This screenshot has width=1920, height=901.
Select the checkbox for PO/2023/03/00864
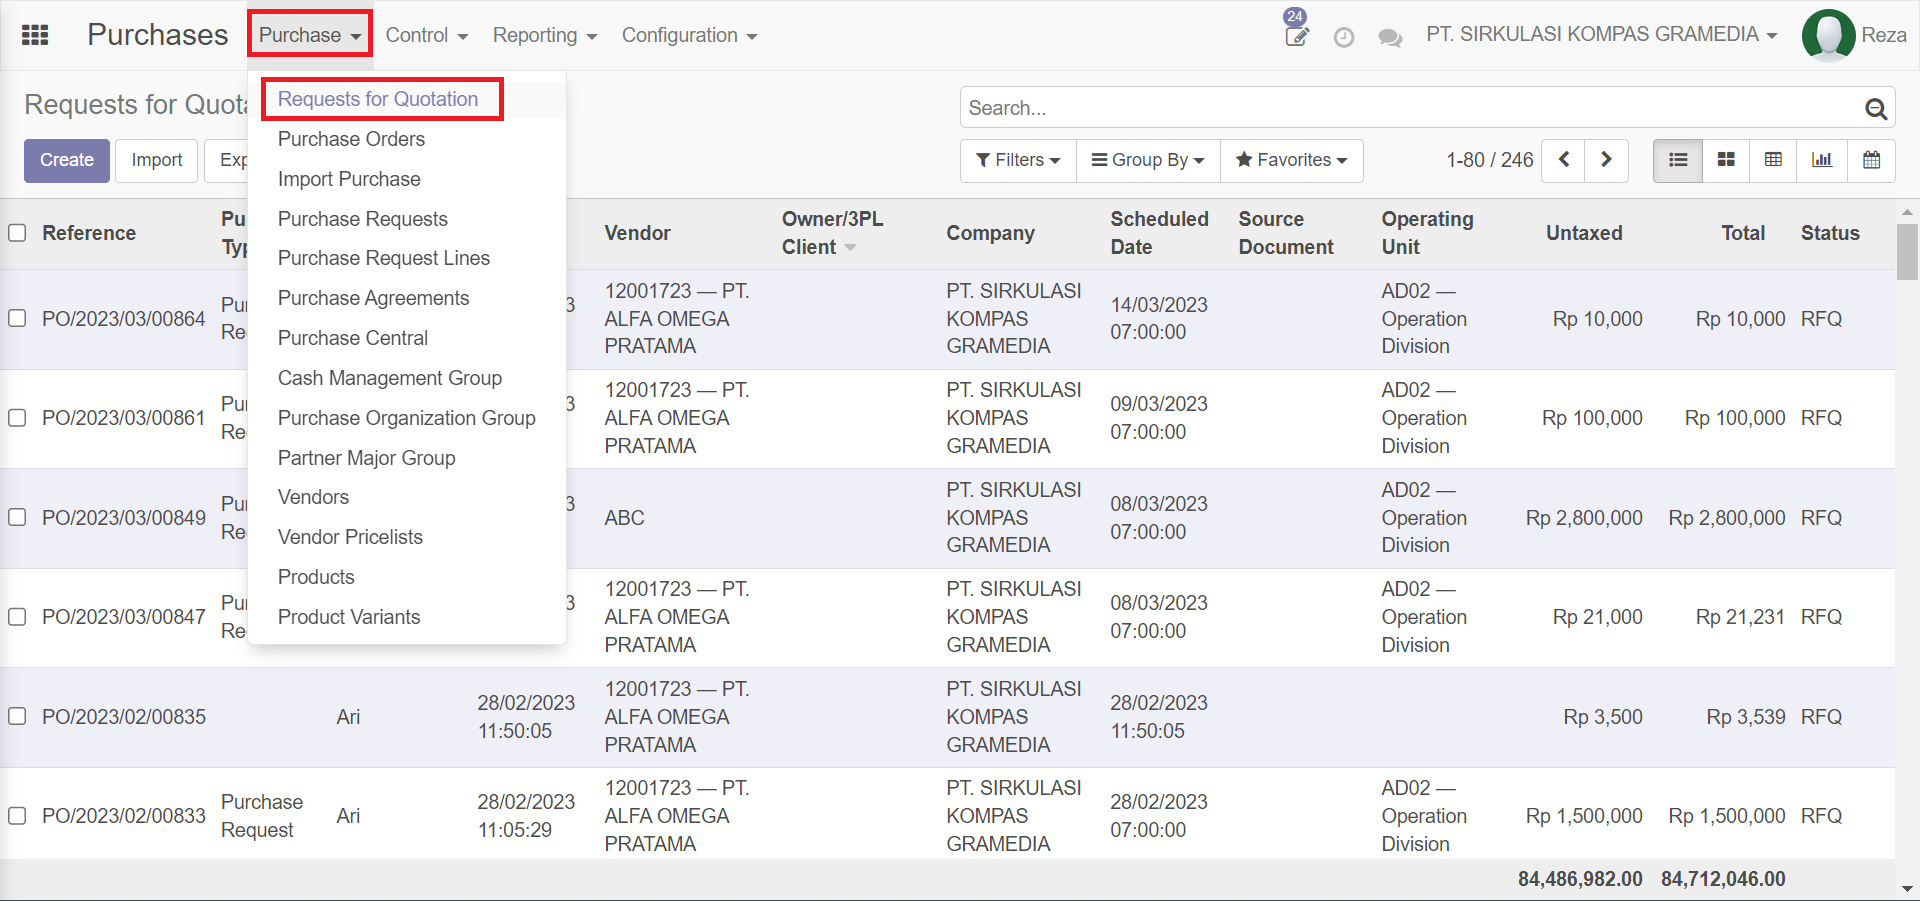click(x=17, y=319)
